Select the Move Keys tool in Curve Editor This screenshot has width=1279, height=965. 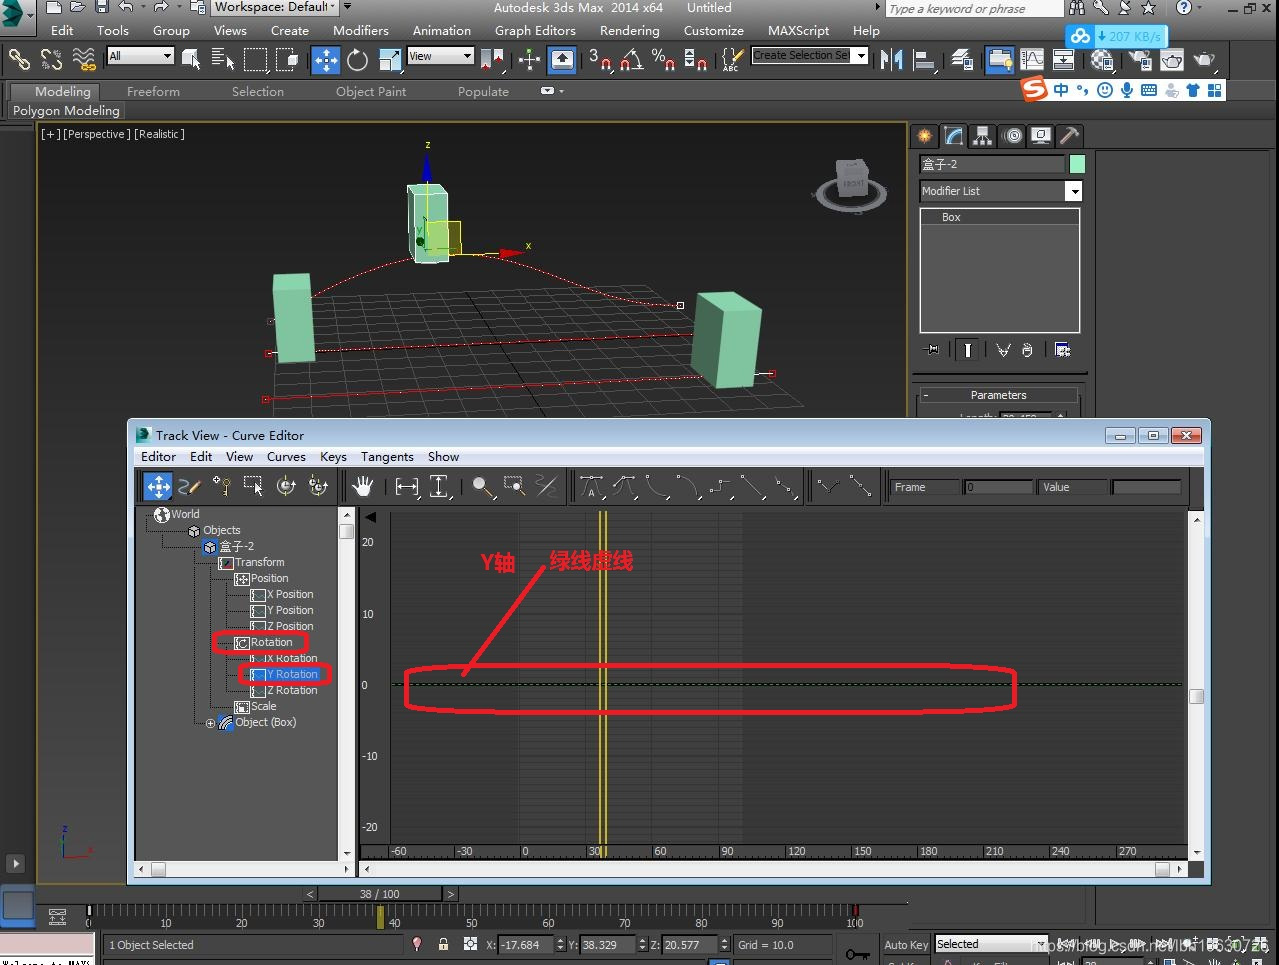pos(158,487)
